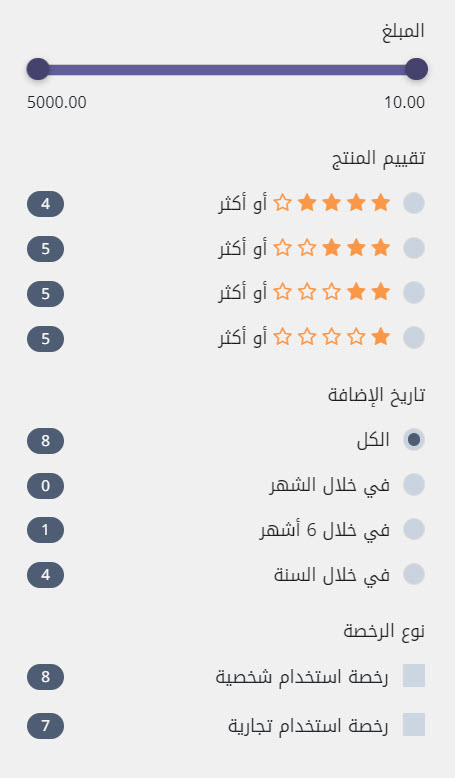The height and width of the screenshot is (778, 455).
Task: Choose the في خلال الشهر radio option
Action: point(413,485)
